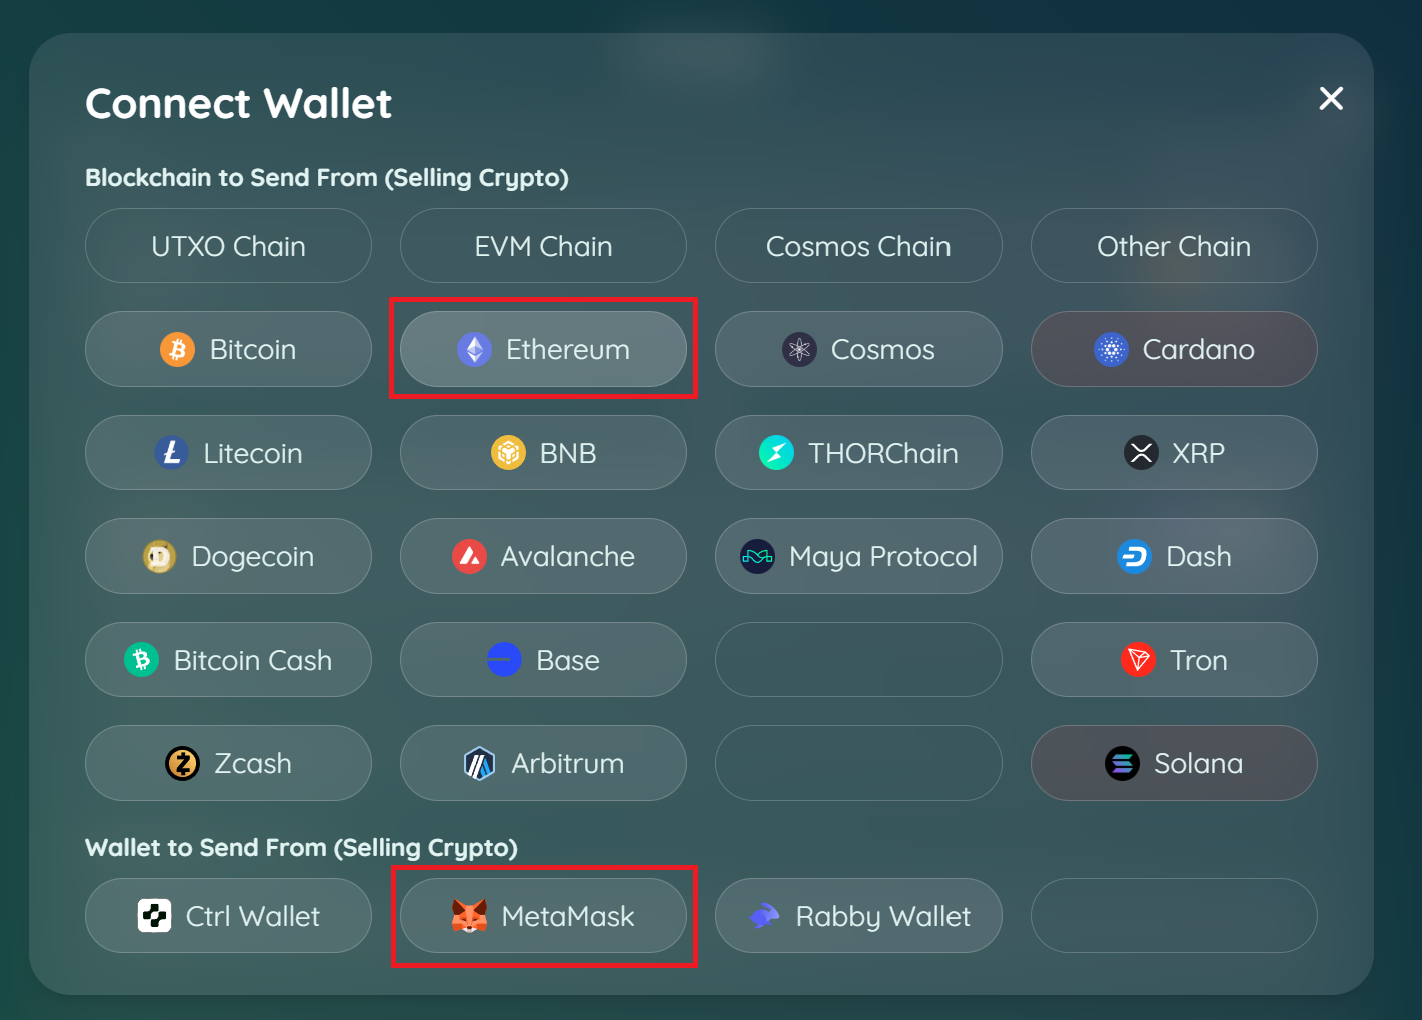Choose the Arbitrum network button
The width and height of the screenshot is (1422, 1020).
pyautogui.click(x=543, y=764)
